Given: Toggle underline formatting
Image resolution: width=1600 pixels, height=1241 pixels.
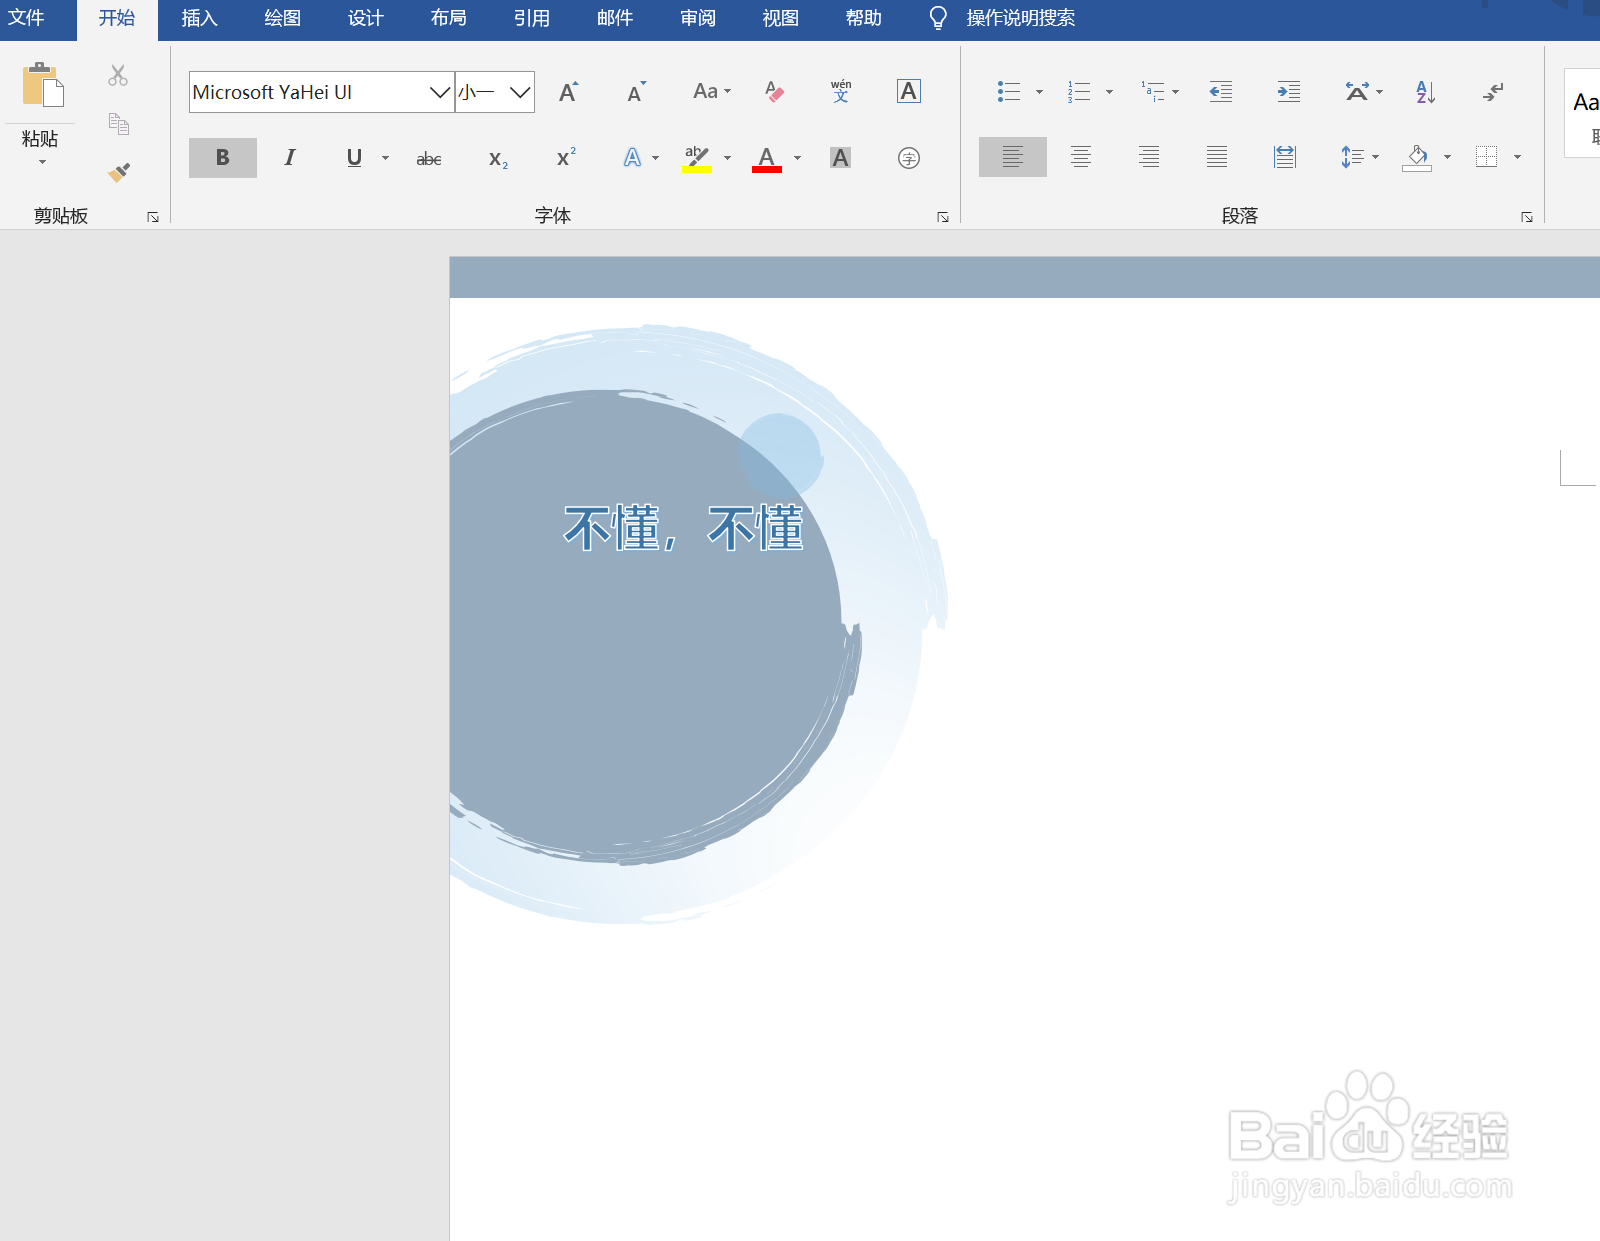Looking at the screenshot, I should (354, 157).
